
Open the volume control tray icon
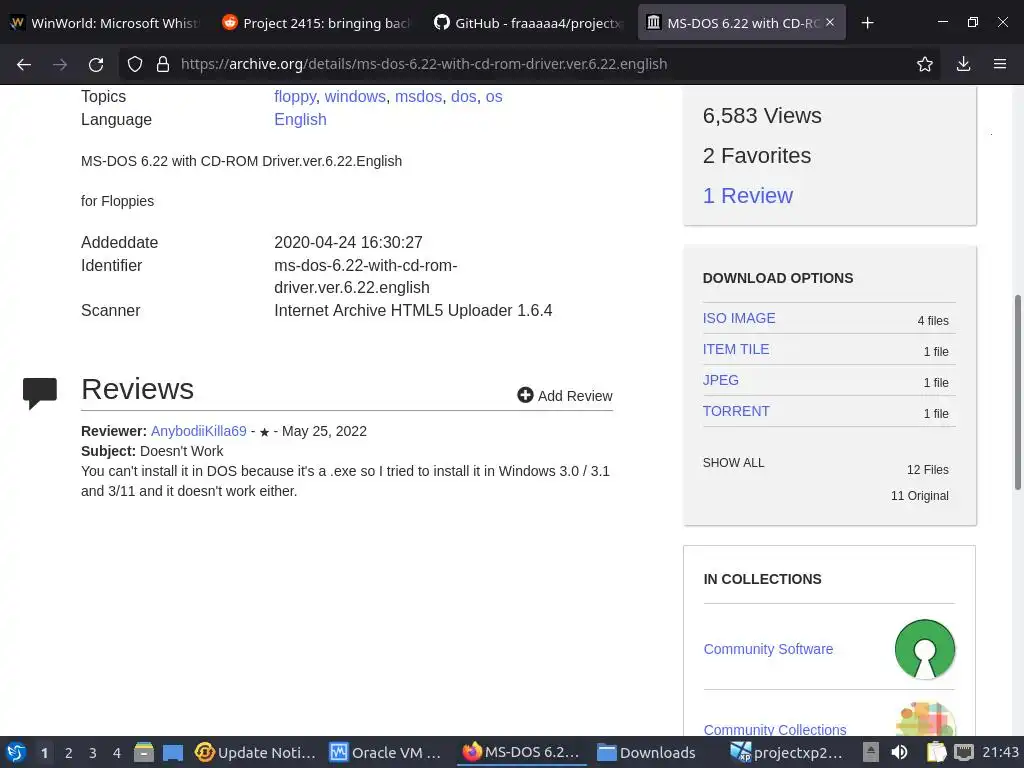point(899,752)
